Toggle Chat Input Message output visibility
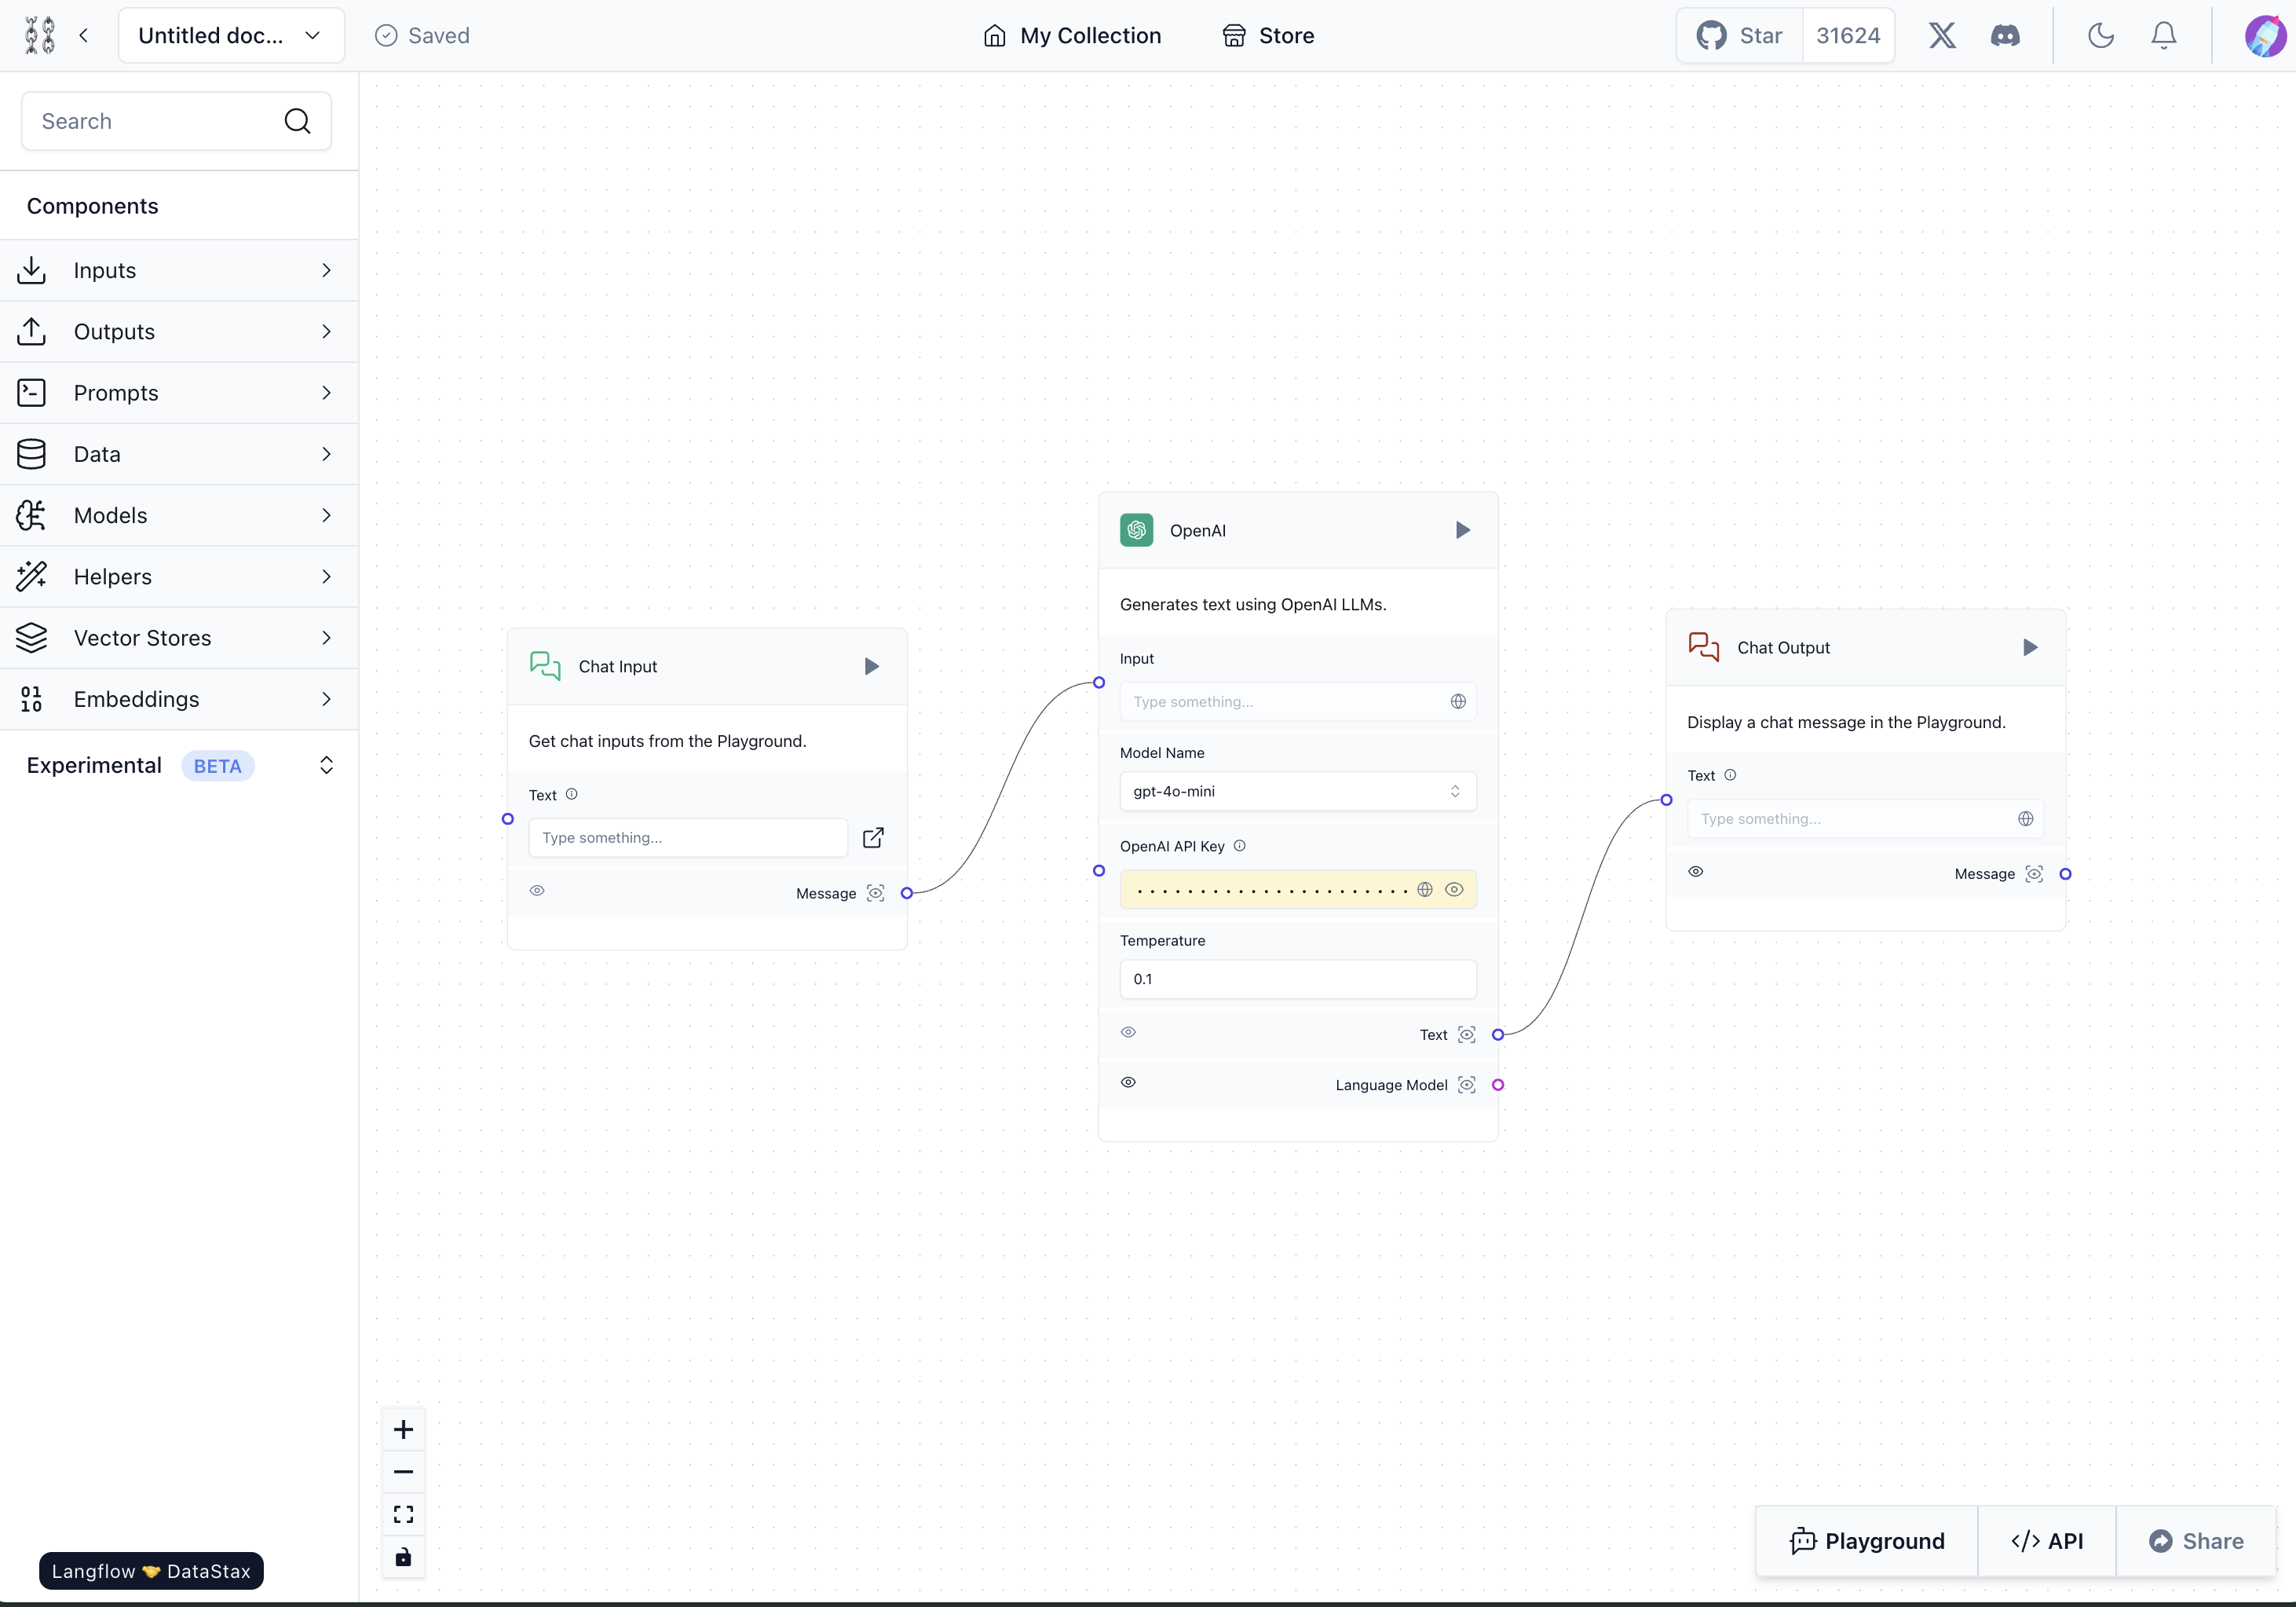The height and width of the screenshot is (1607, 2296). pos(537,890)
